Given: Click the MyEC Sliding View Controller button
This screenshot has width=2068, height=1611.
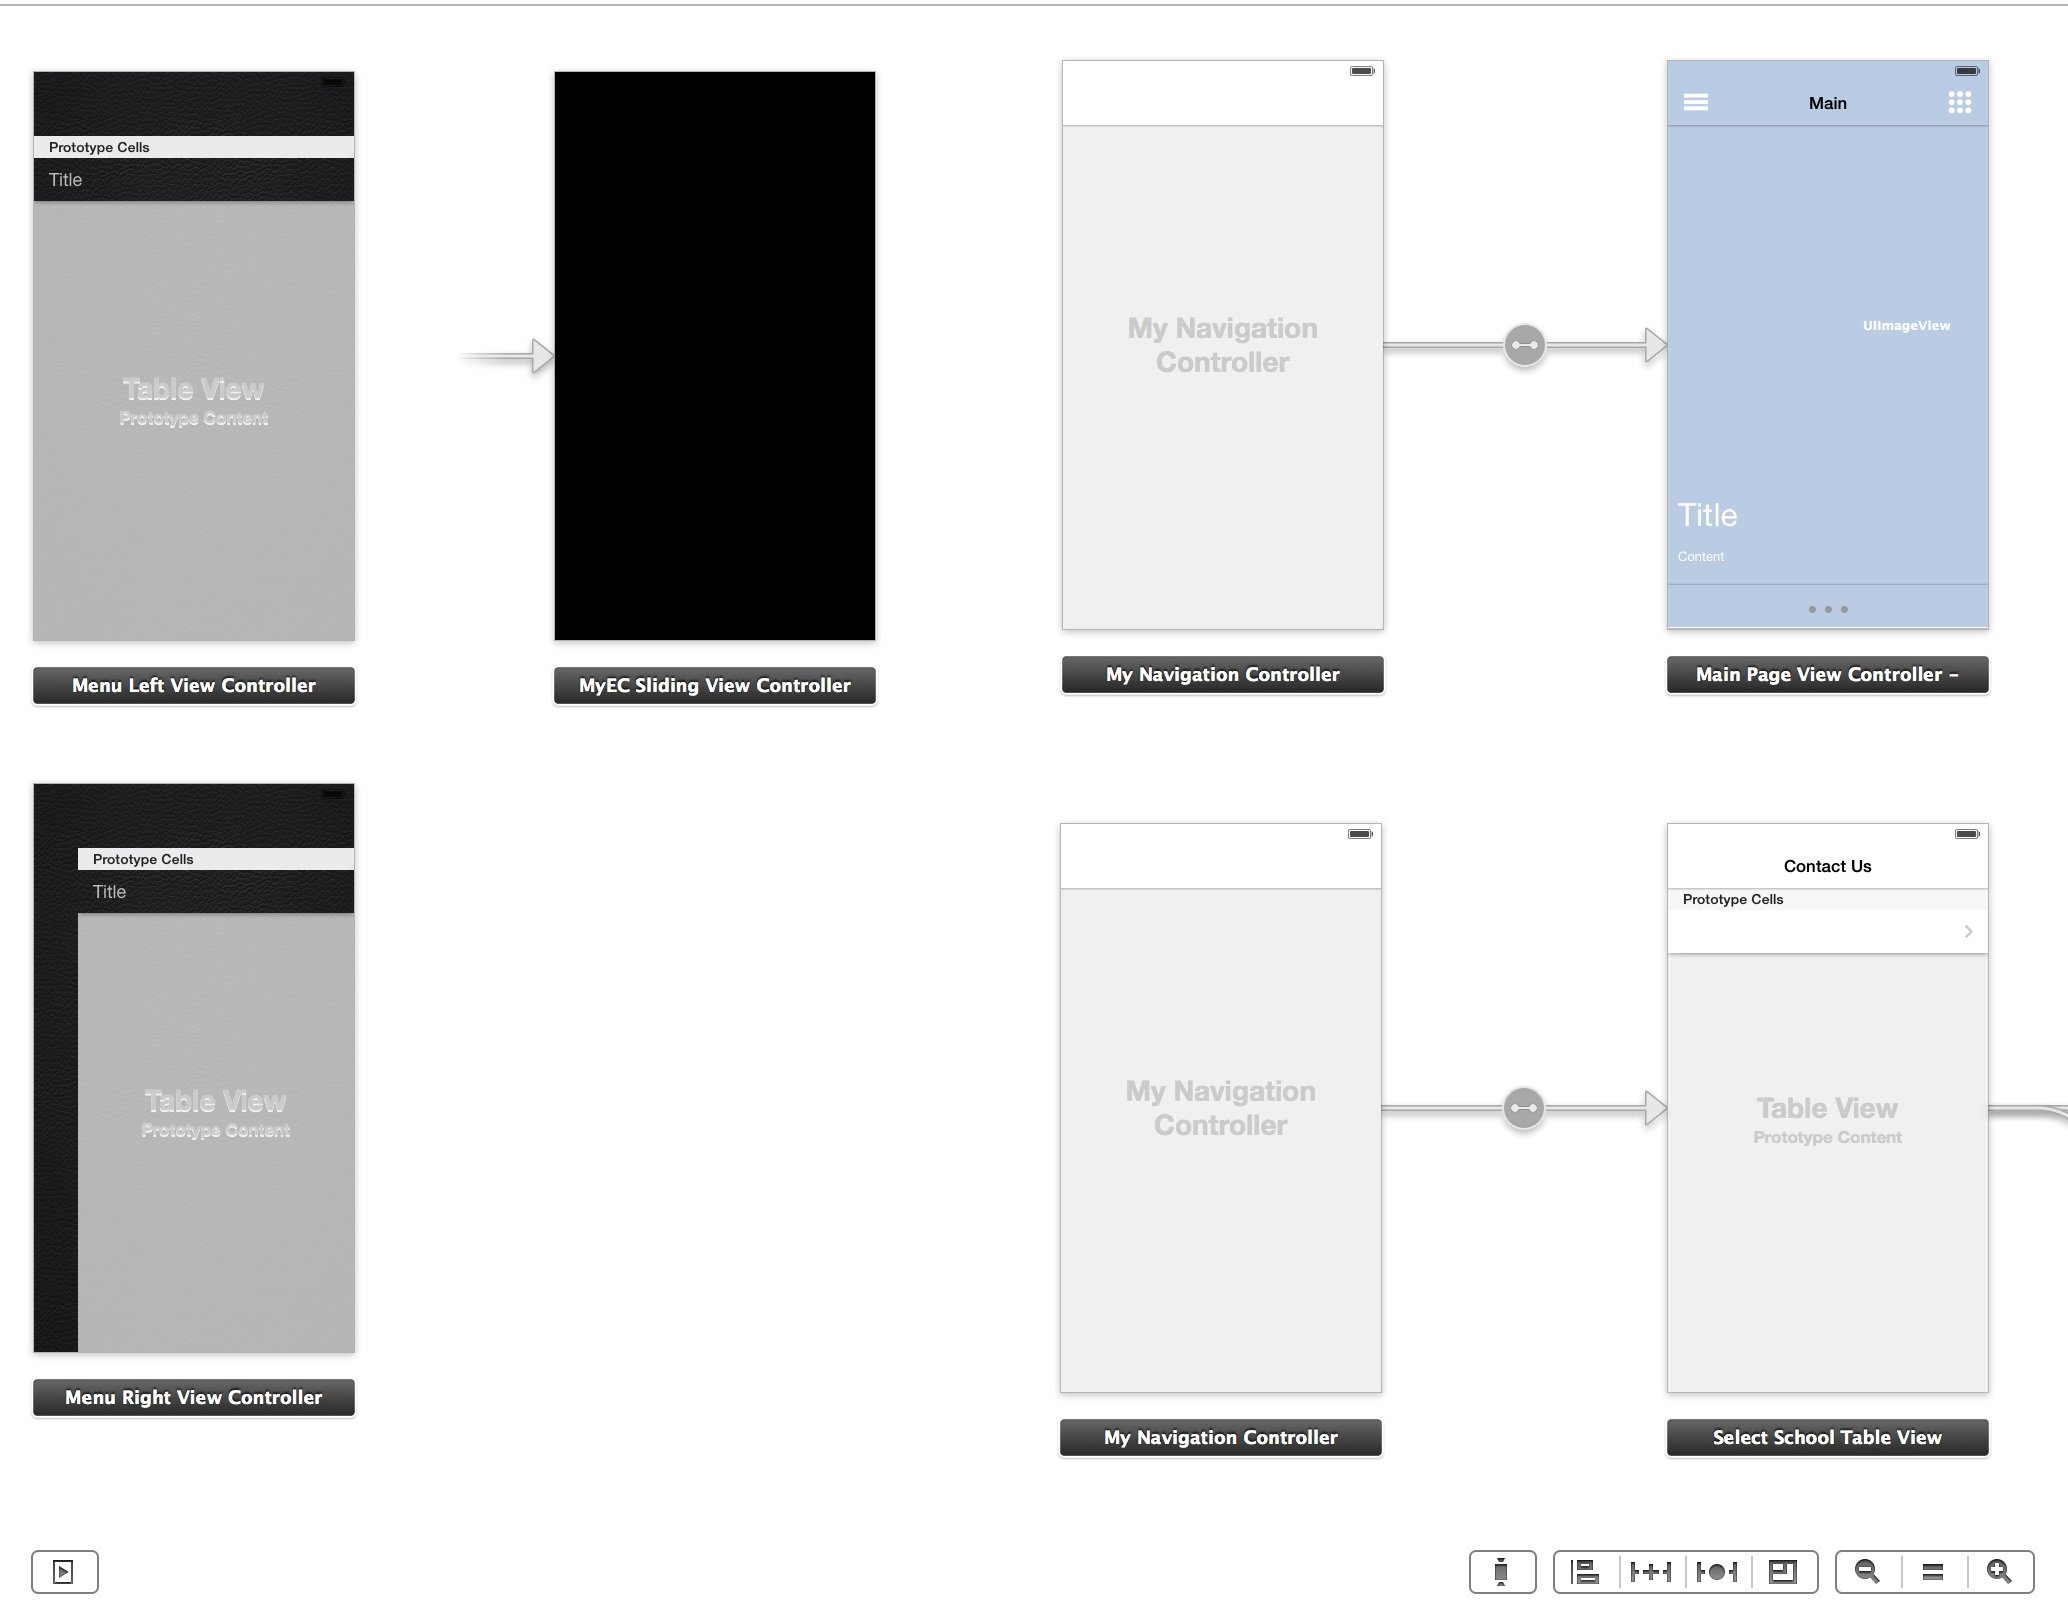Looking at the screenshot, I should coord(713,685).
